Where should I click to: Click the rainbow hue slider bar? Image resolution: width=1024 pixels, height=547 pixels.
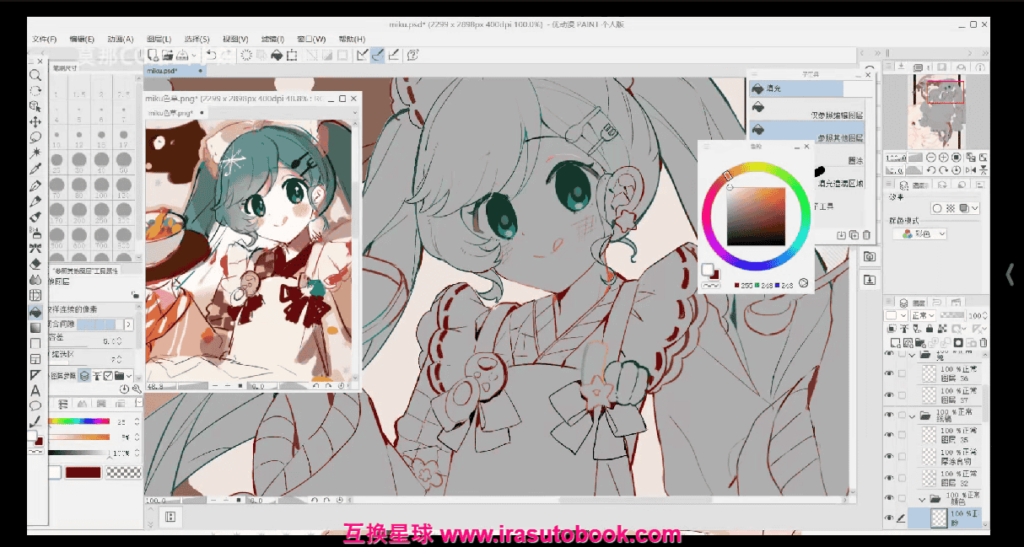[78, 421]
